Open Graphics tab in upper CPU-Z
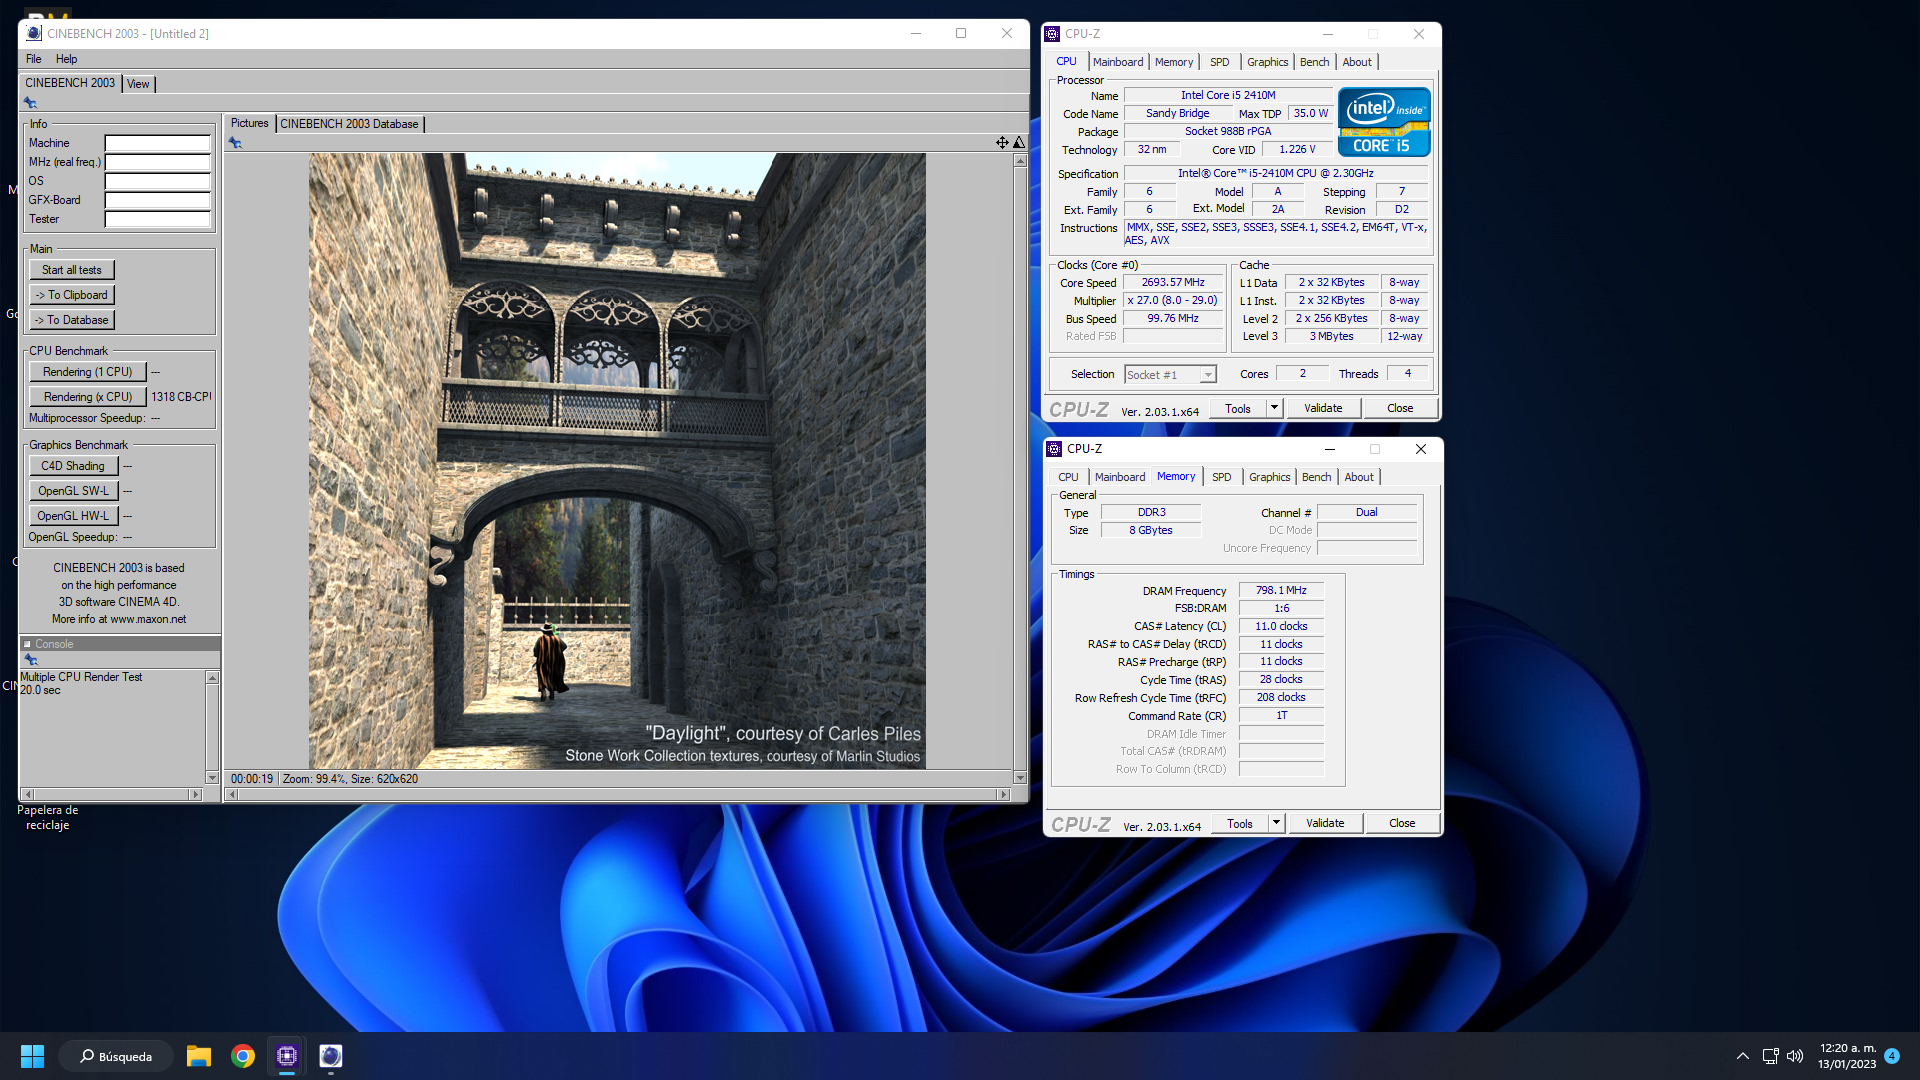Image resolution: width=1920 pixels, height=1080 pixels. [x=1267, y=62]
